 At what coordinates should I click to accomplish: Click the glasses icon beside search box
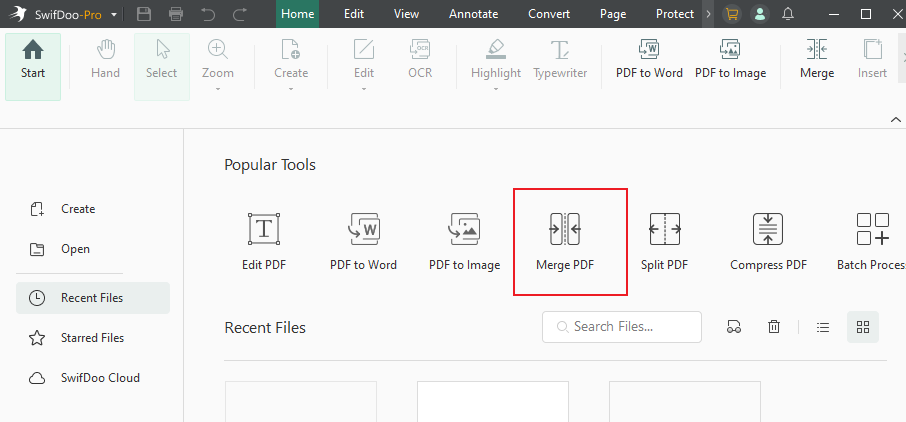click(734, 327)
